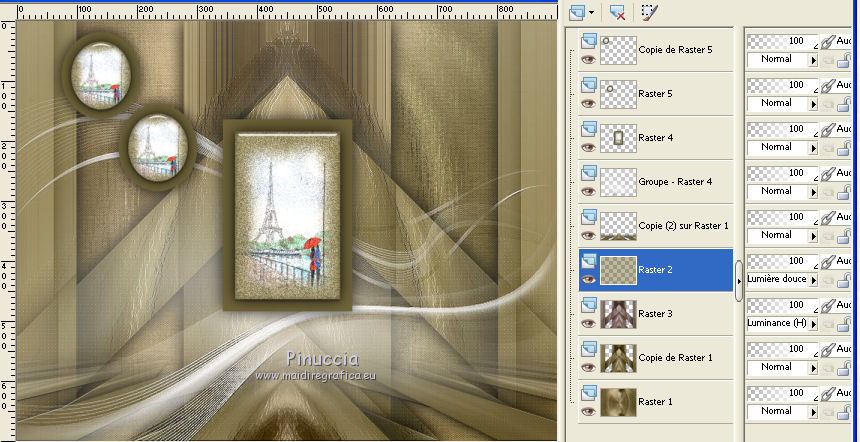Click the New Raster Layer icon

pyautogui.click(x=577, y=12)
